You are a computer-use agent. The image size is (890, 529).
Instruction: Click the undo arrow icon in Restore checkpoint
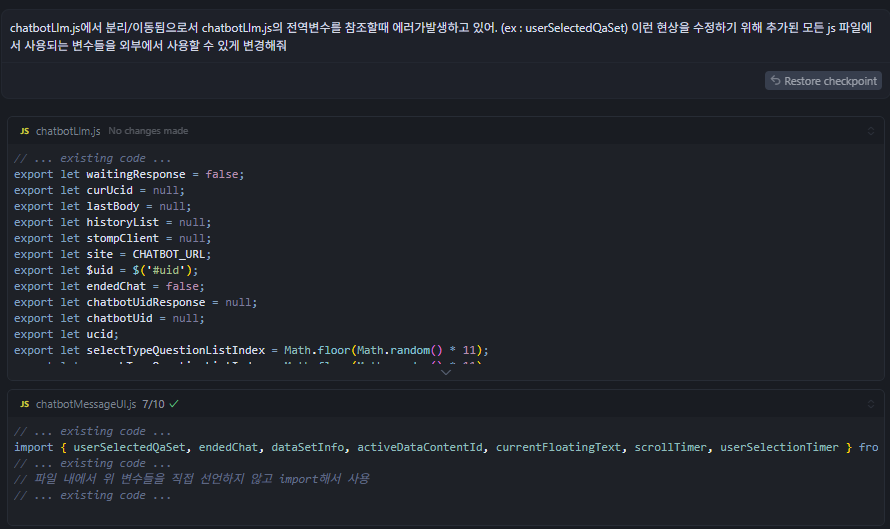tap(775, 81)
